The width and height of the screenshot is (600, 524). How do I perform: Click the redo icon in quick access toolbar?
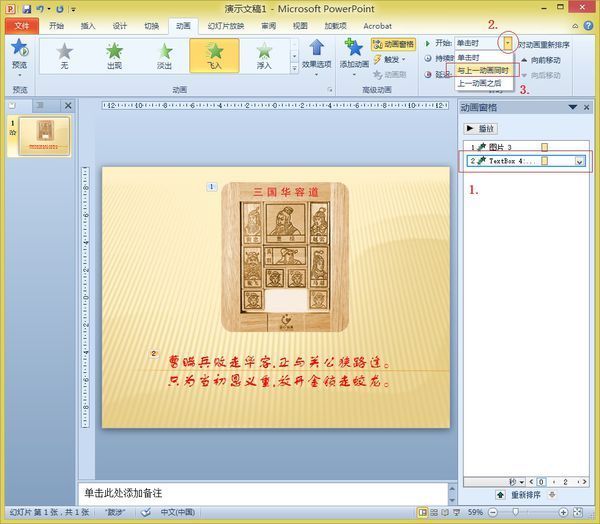(x=60, y=9)
